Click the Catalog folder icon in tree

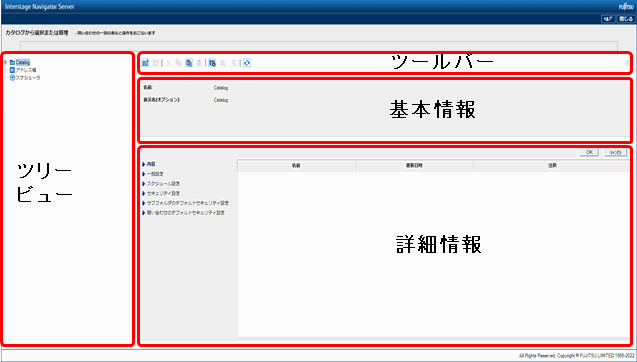click(12, 63)
